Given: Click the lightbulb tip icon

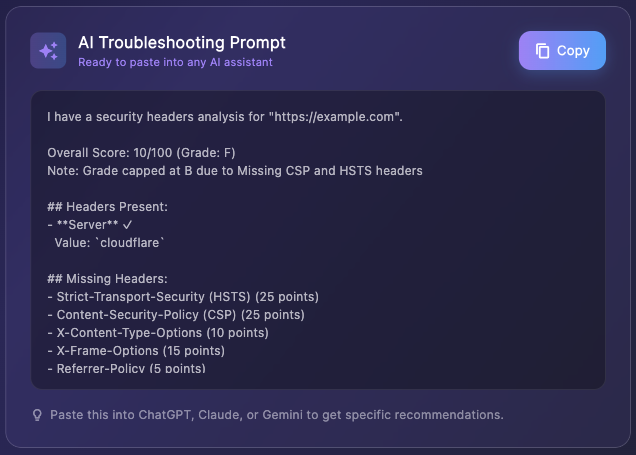Looking at the screenshot, I should 38,414.
